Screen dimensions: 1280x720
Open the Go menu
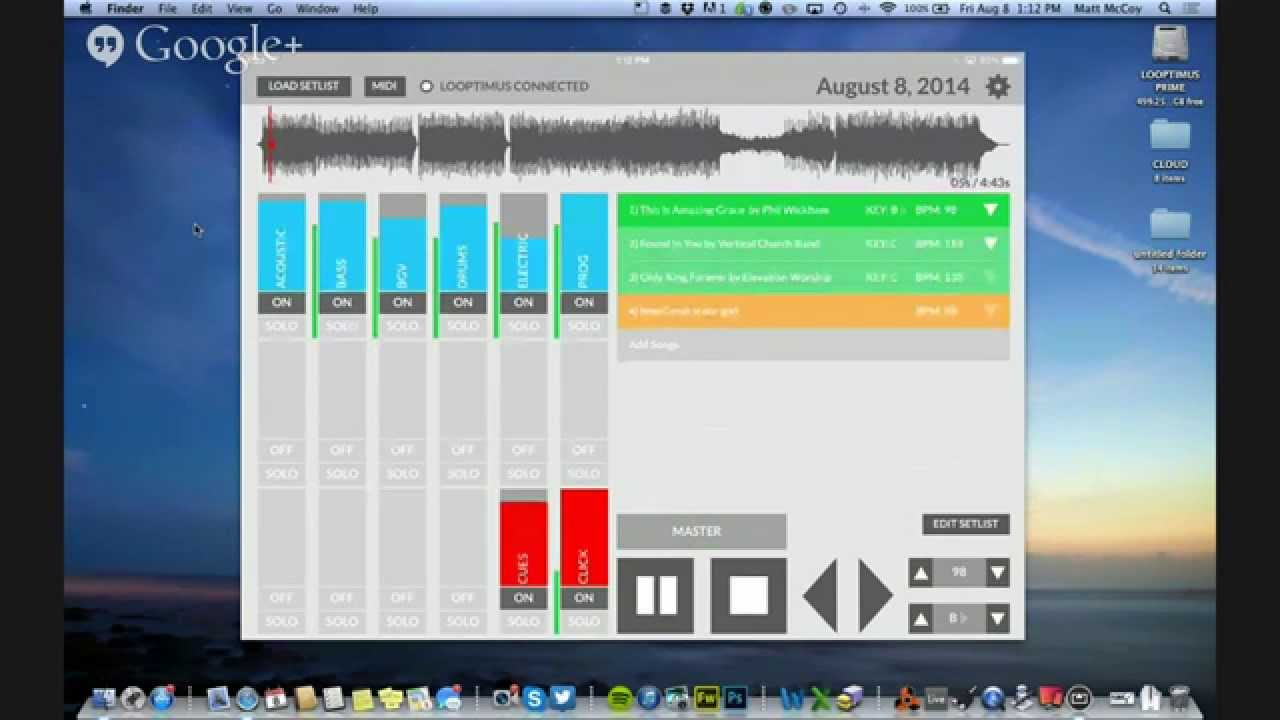tap(274, 8)
